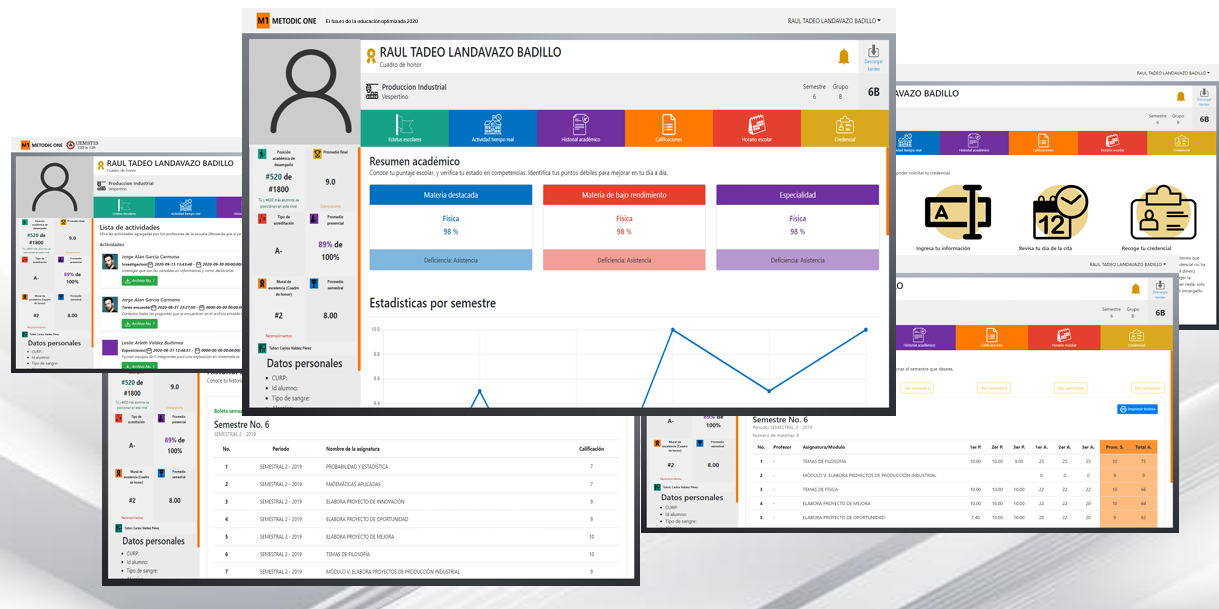Click first green Archivo No. 1 button
The image size is (1219, 609).
pos(139,281)
